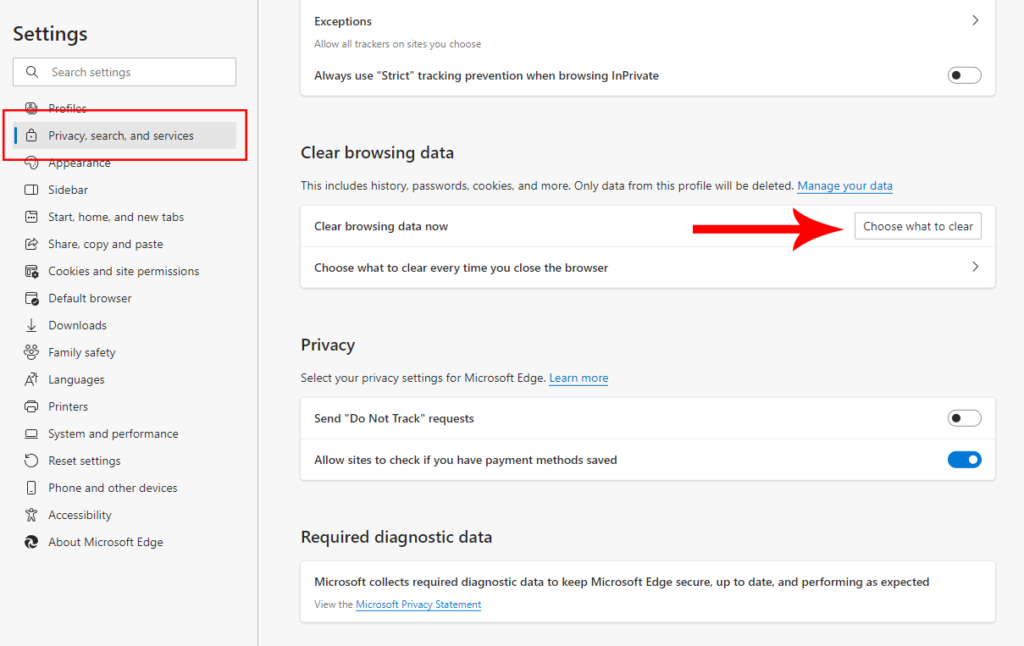Click the Downloads arrow icon
This screenshot has height=646, width=1024.
pos(30,325)
